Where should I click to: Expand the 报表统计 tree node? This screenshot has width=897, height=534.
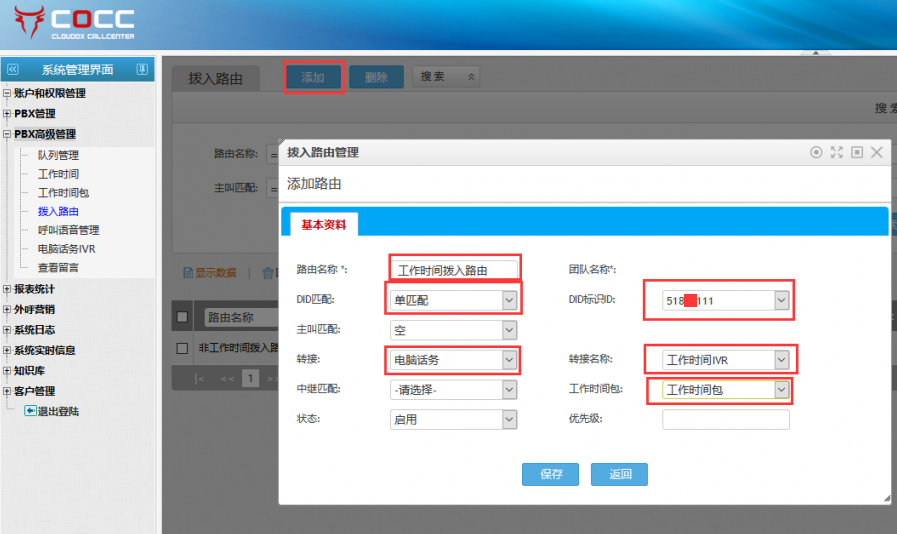click(7, 289)
